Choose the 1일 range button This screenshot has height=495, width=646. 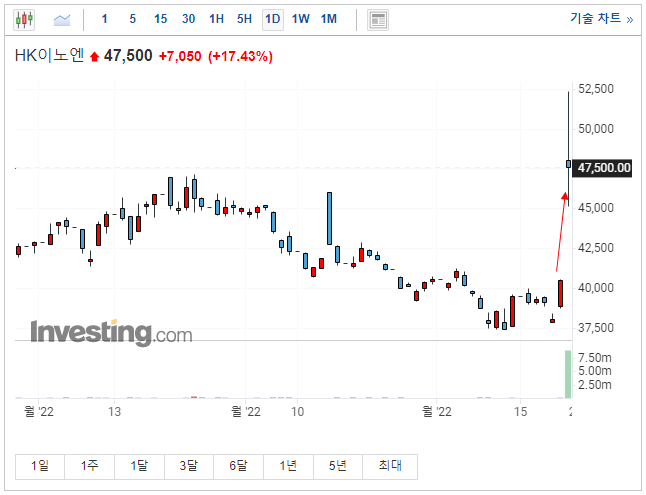(40, 467)
